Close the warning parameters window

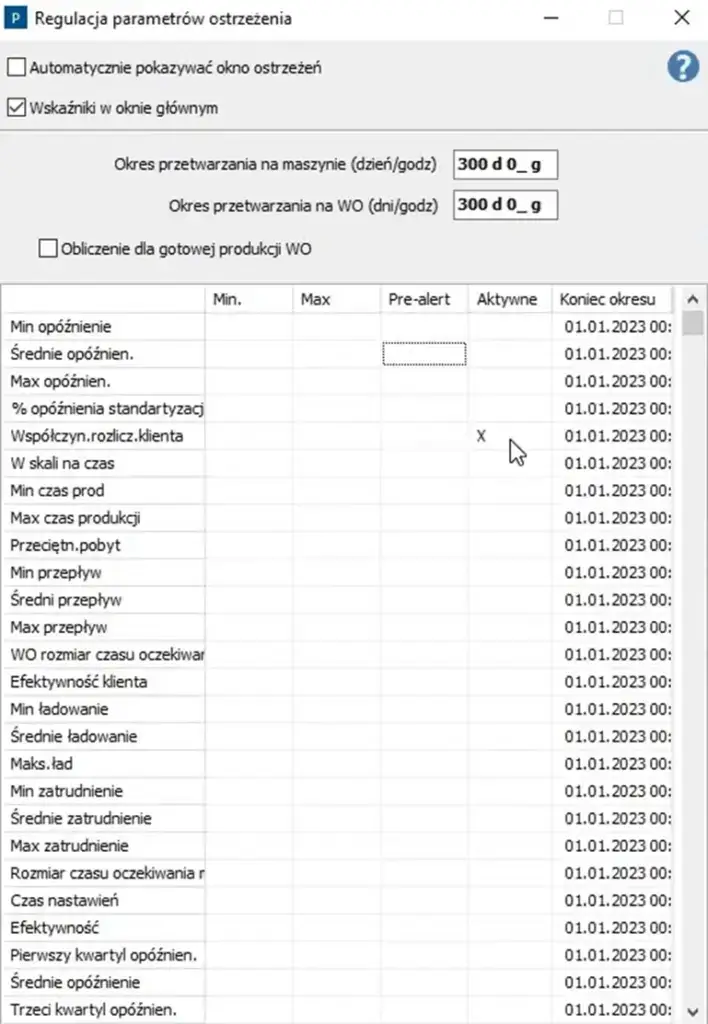681,17
